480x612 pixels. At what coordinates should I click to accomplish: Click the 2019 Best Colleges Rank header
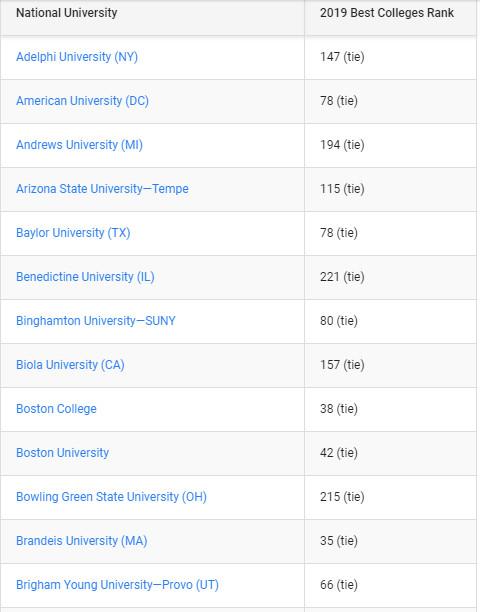(387, 13)
